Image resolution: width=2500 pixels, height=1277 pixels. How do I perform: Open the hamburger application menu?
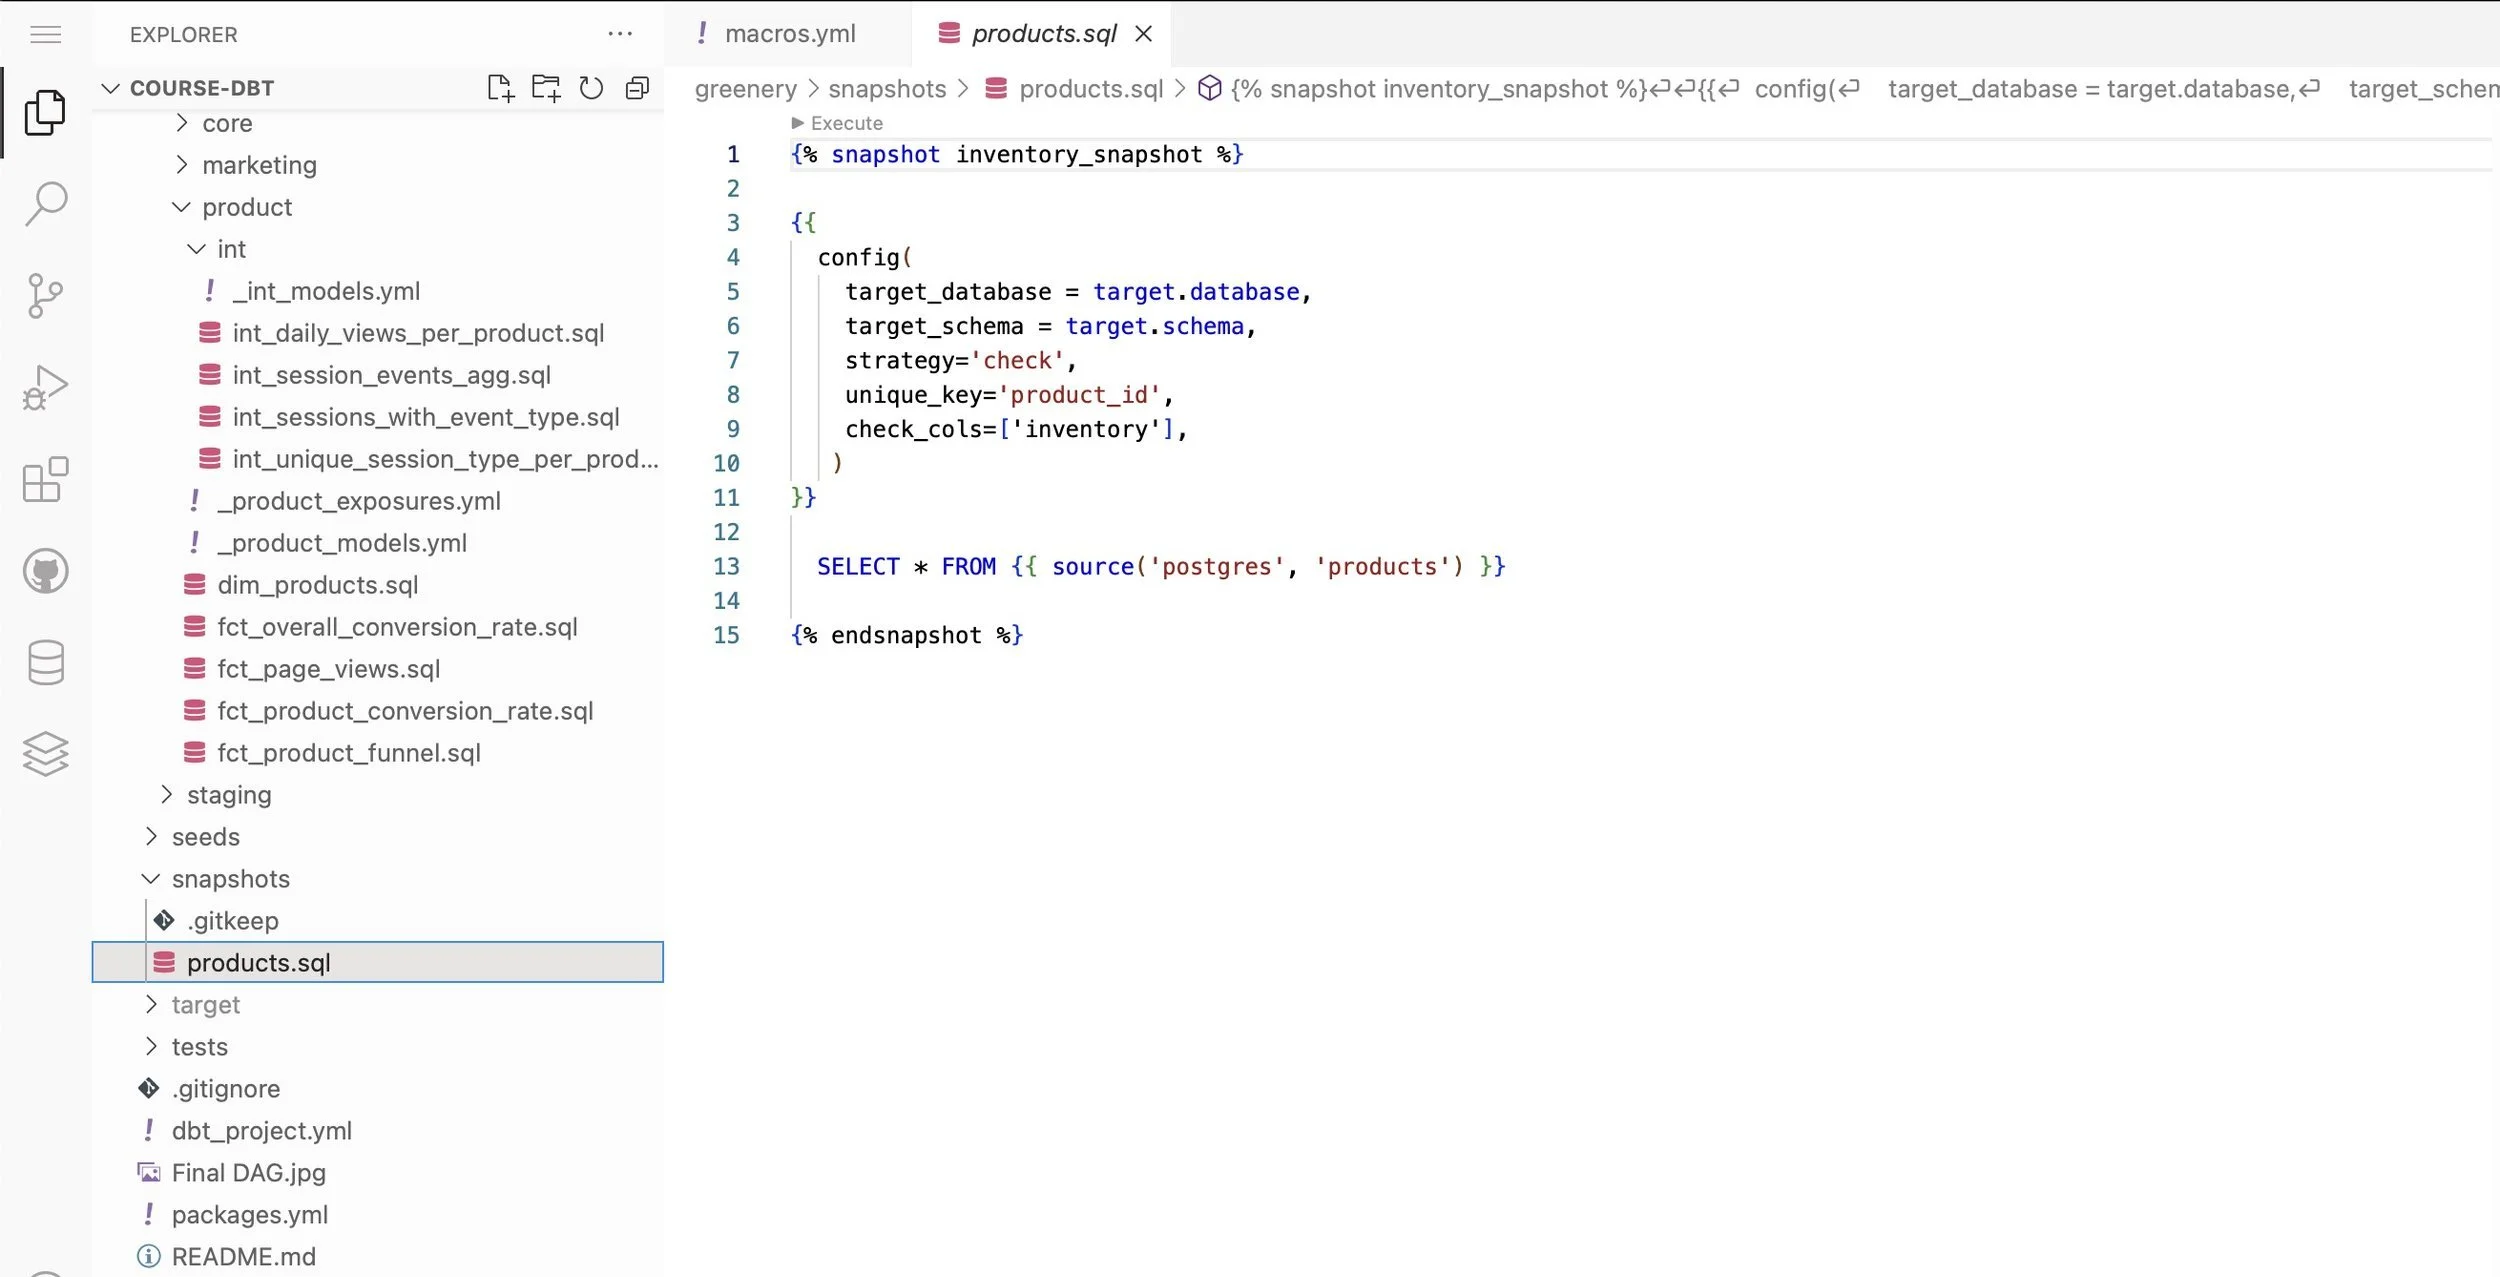coord(45,35)
